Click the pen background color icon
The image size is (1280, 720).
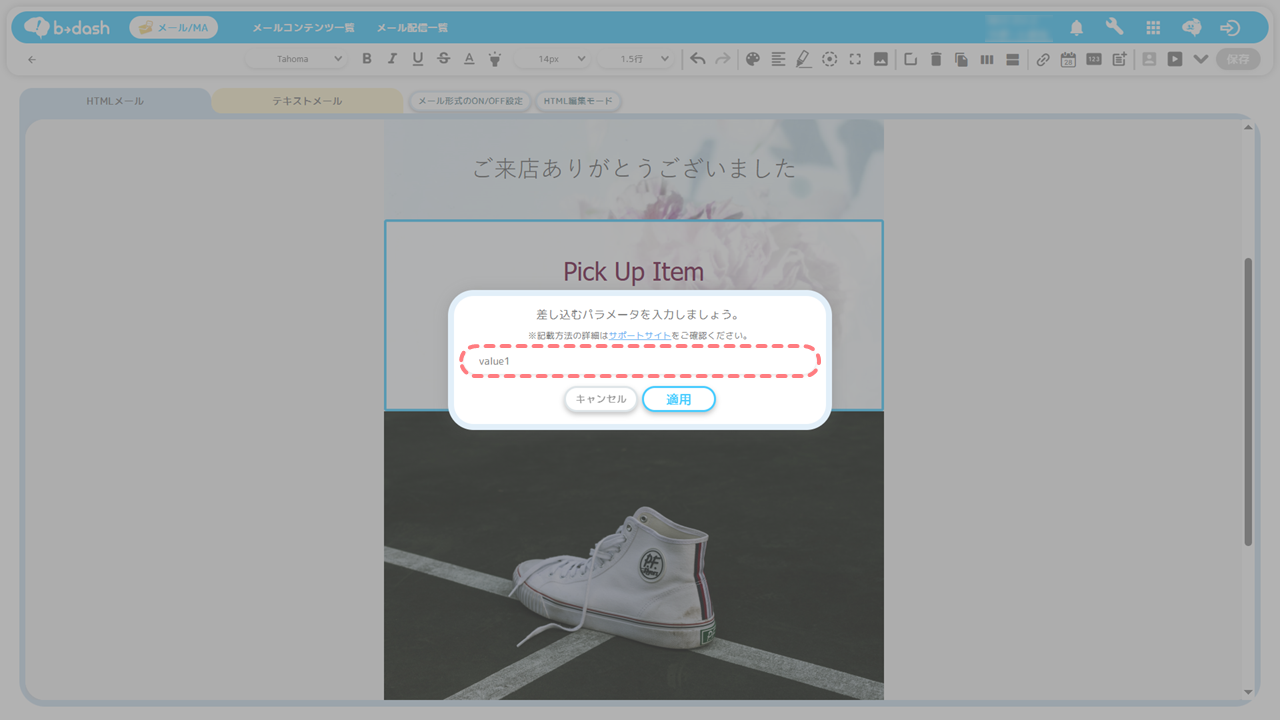click(804, 59)
